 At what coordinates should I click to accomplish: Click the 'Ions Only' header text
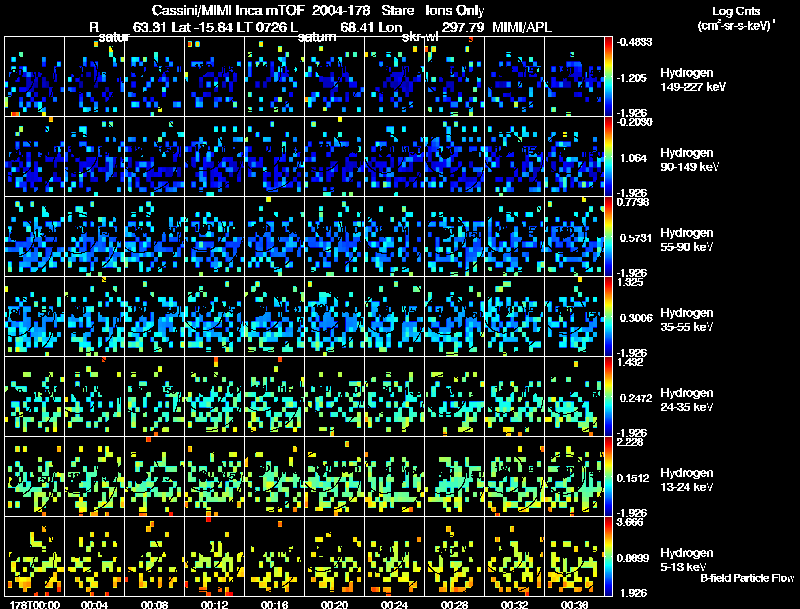455,11
